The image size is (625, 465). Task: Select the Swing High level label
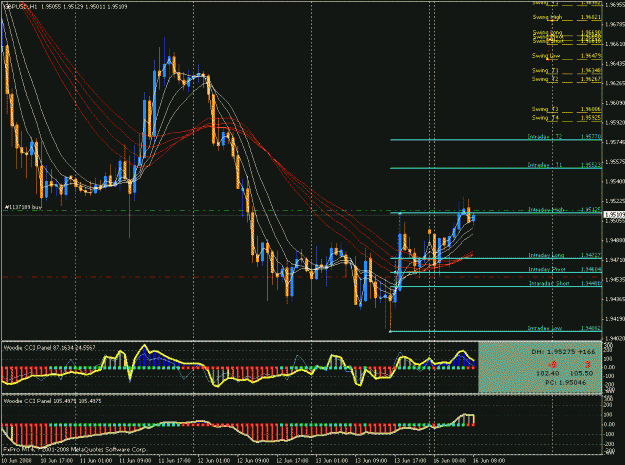click(x=547, y=17)
